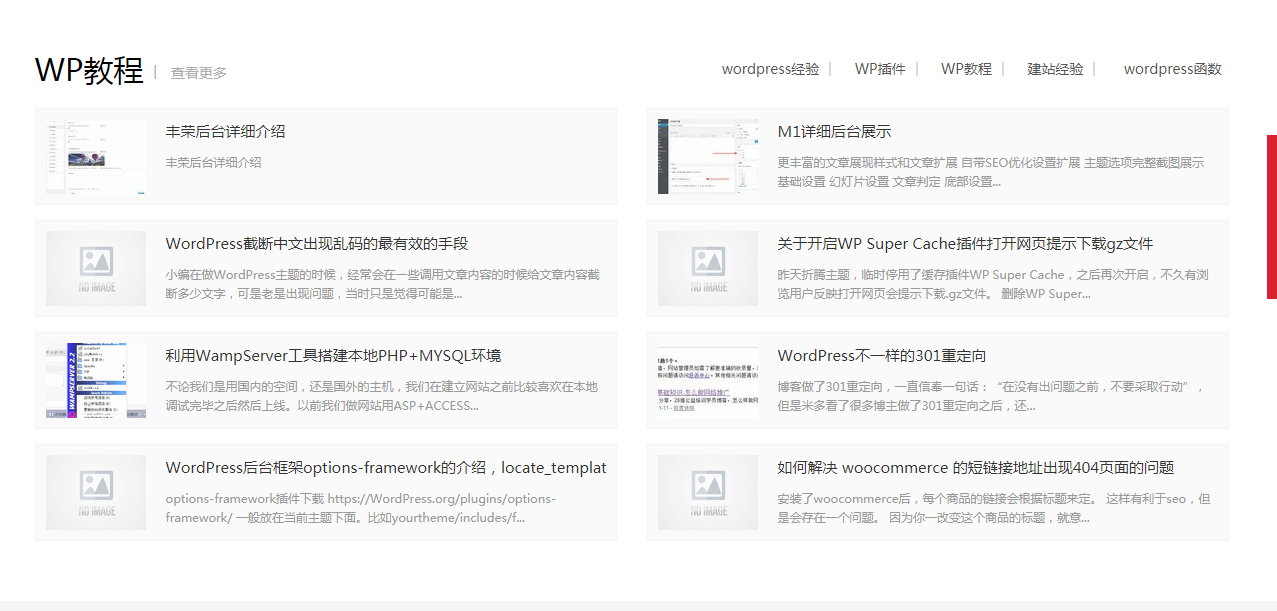Open the WP Super Cache gz文件 article
Viewport: 1277px width, 611px height.
[967, 243]
